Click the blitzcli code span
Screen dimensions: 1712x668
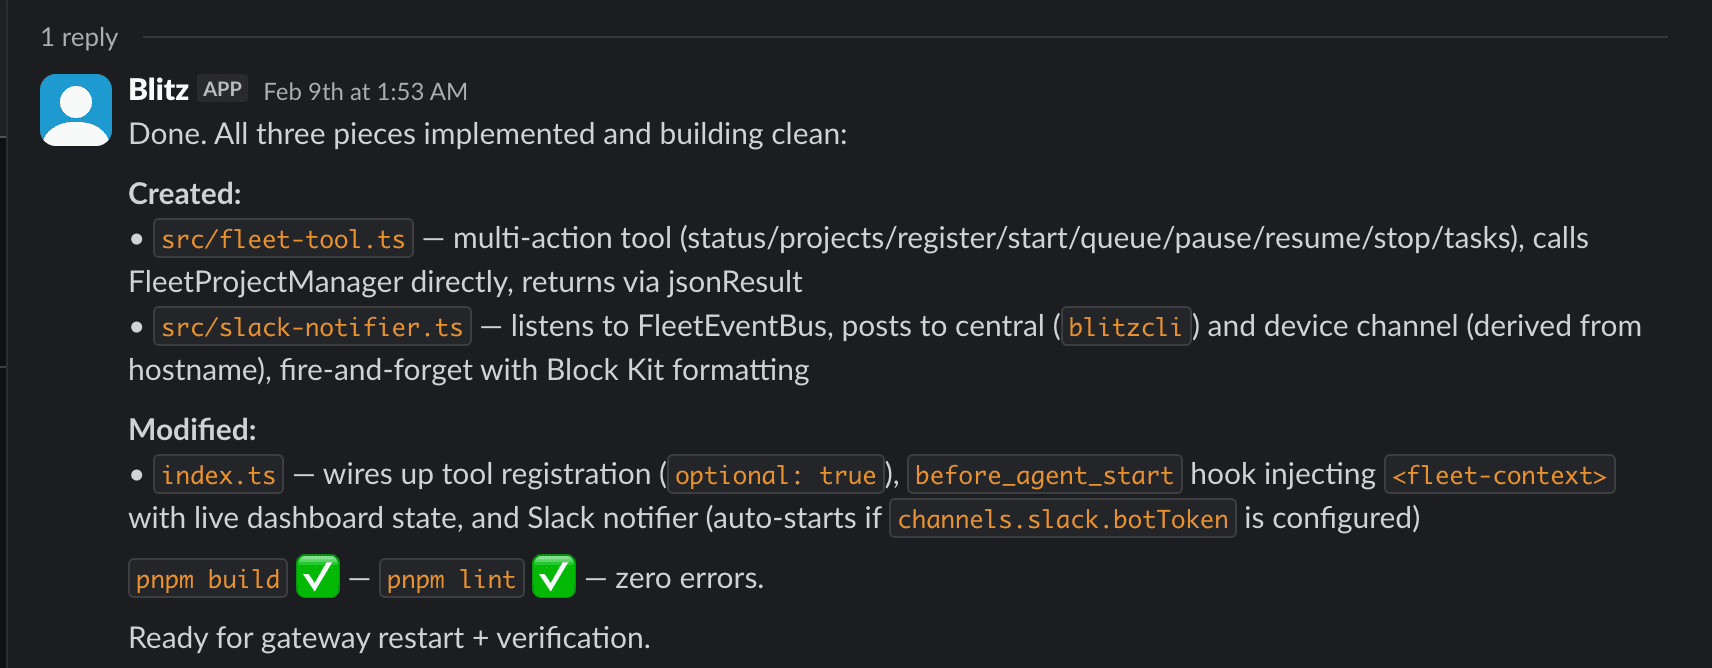click(1124, 326)
